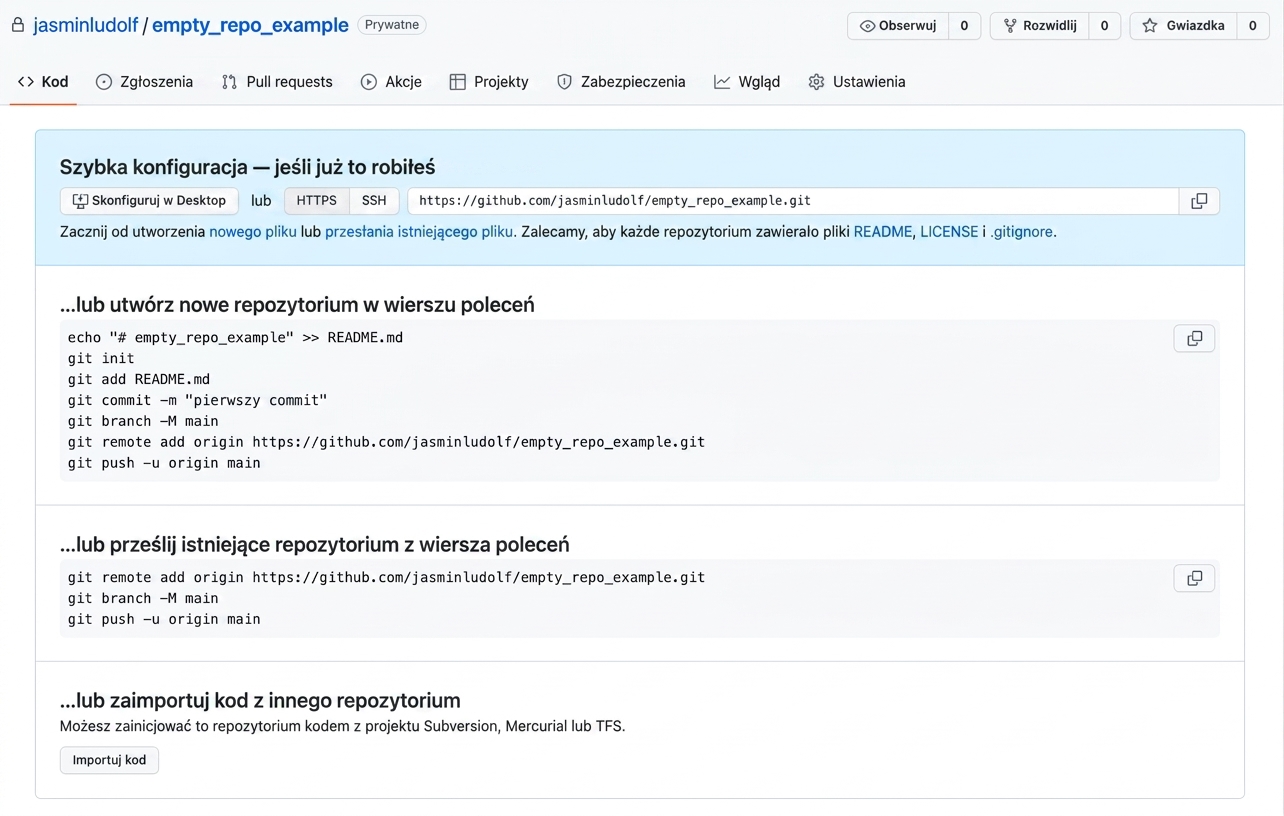Click the Obserwuj button
Screen dimensions: 1284x816
pyautogui.click(x=898, y=26)
